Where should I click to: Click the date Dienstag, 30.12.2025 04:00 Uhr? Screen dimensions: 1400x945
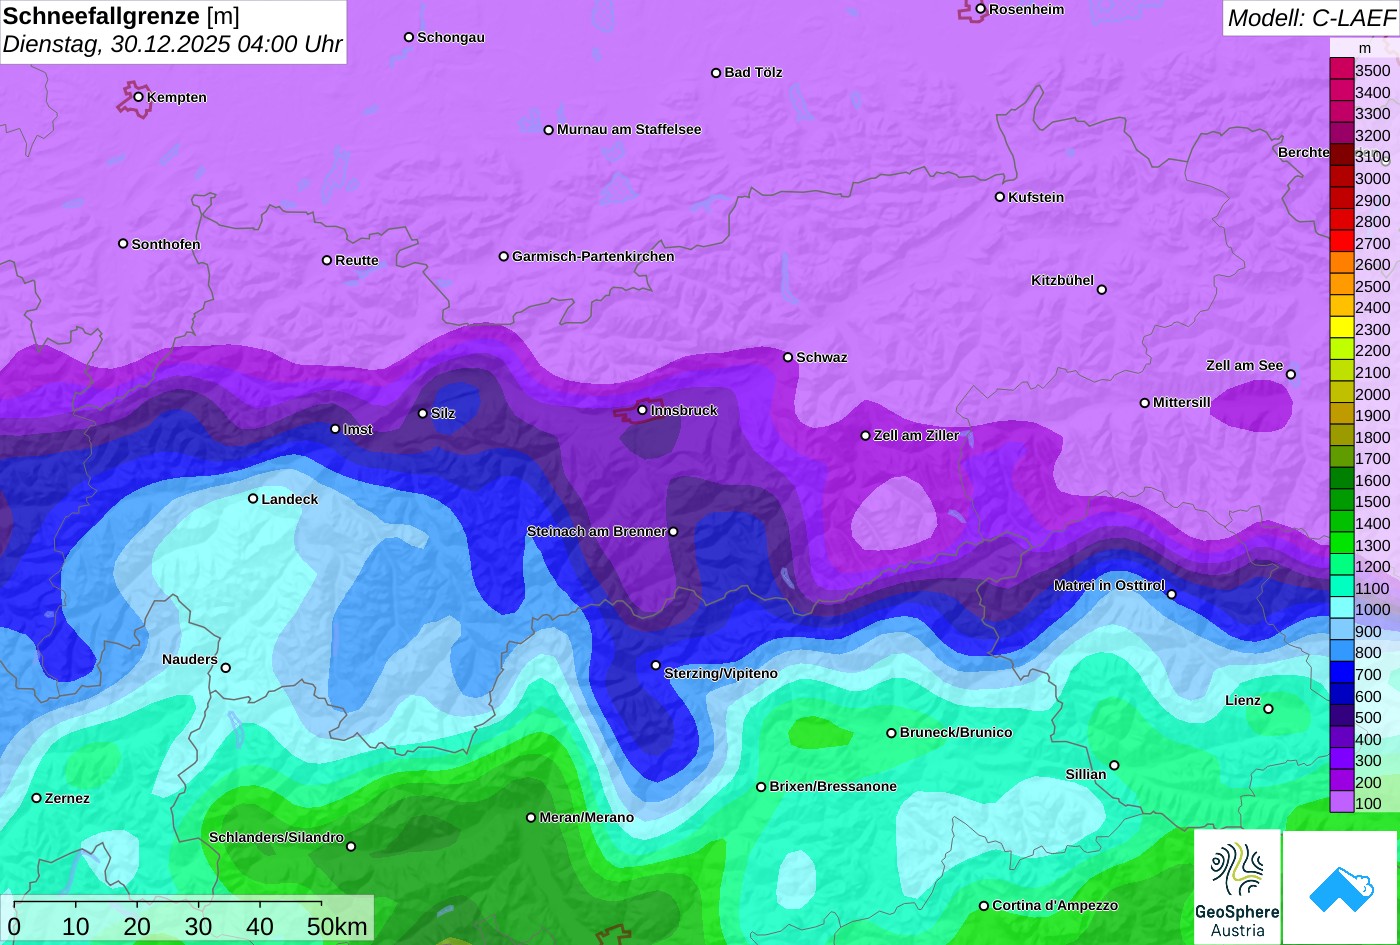(x=172, y=45)
